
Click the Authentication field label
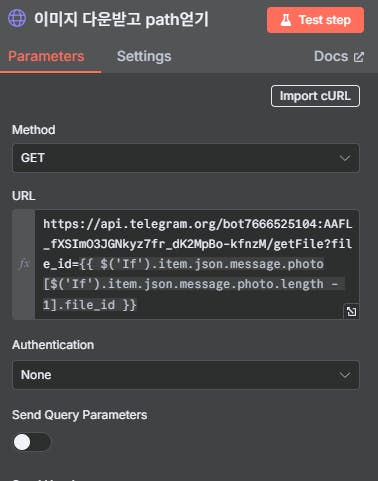53,345
